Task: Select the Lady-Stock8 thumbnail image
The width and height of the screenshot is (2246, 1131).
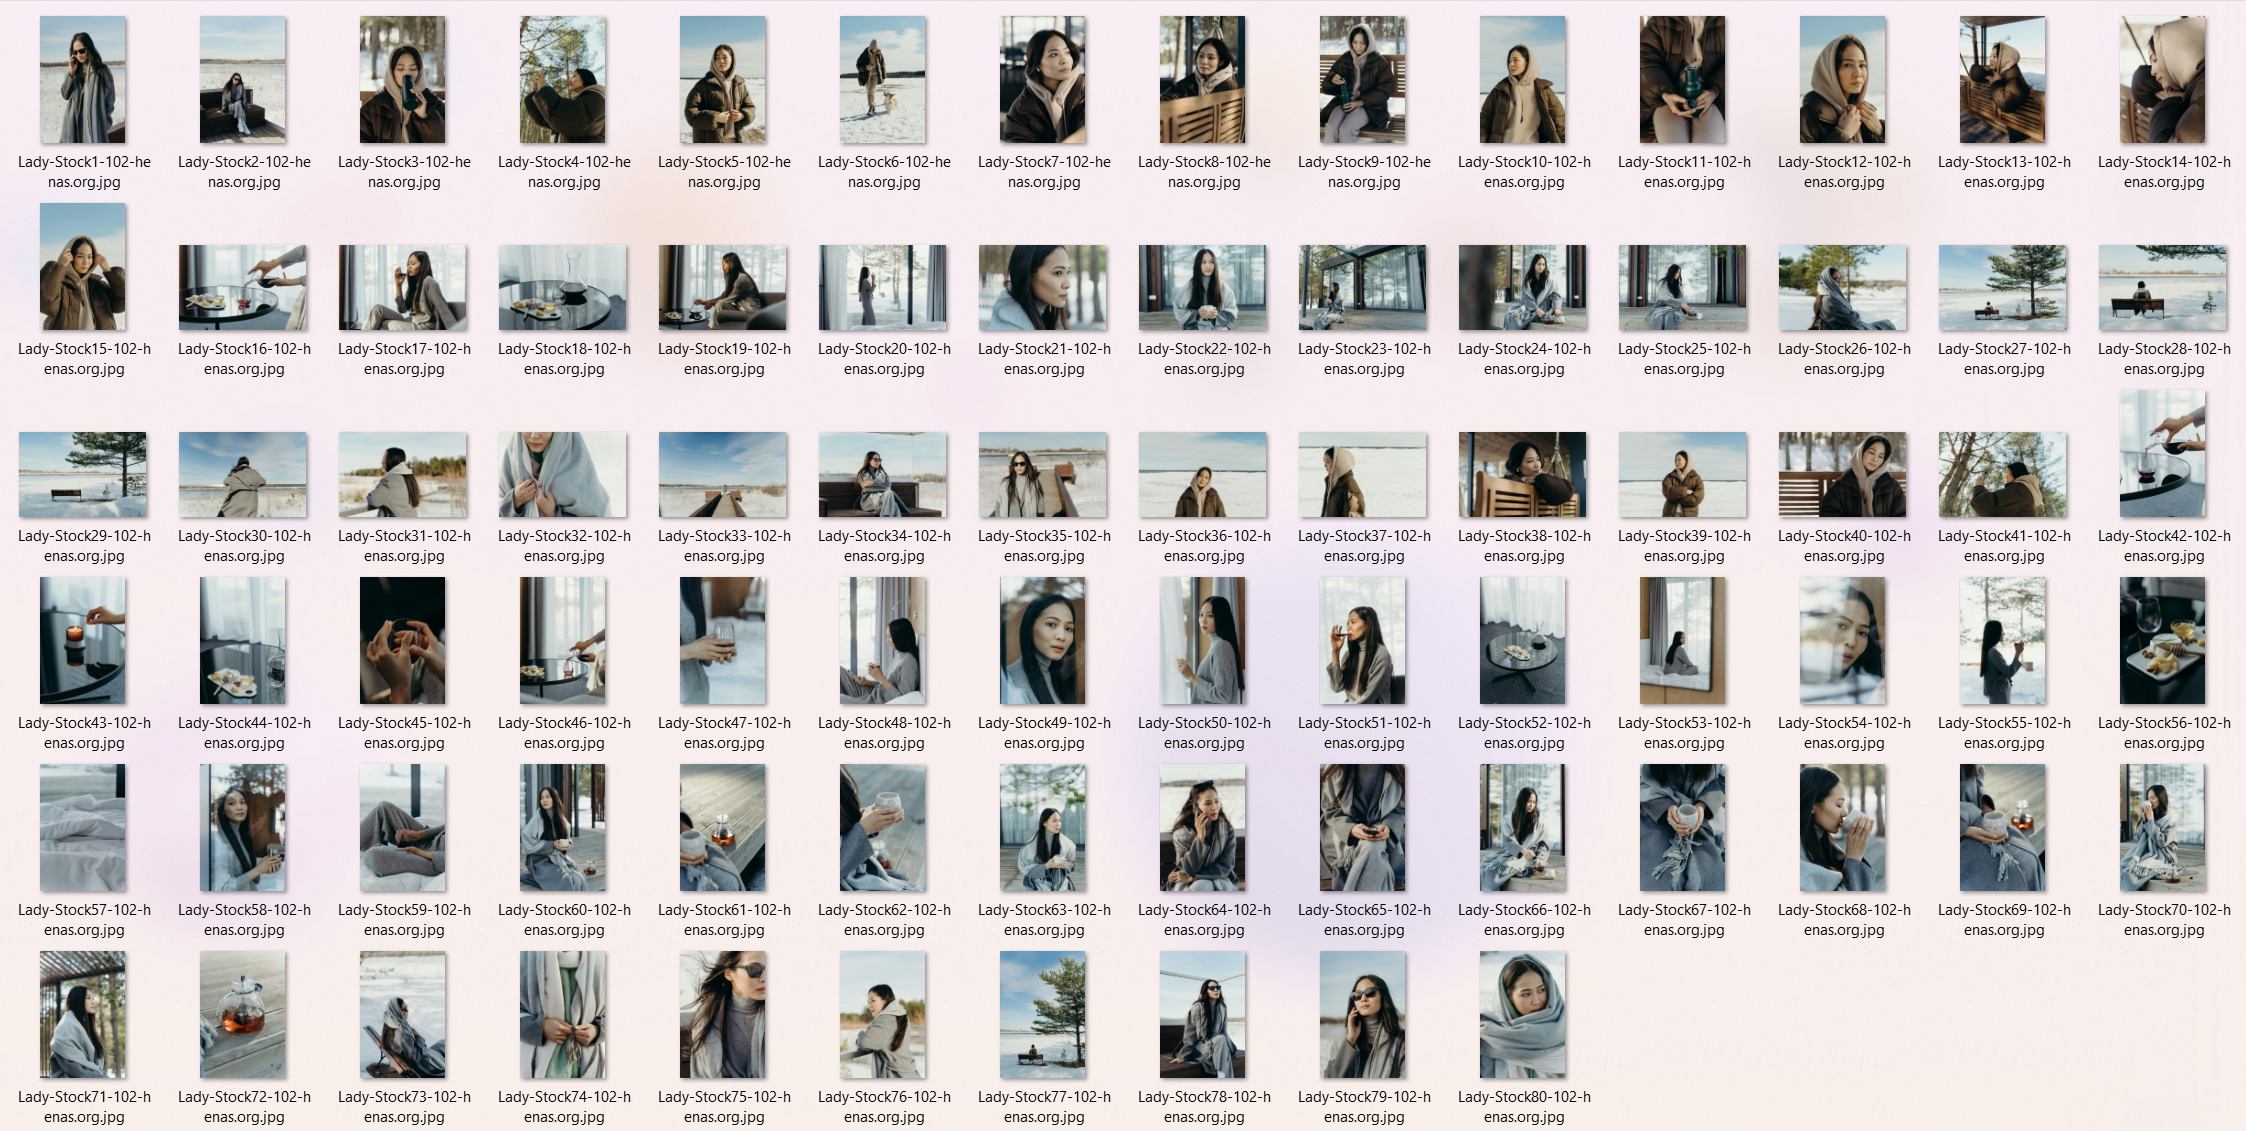Action: [1203, 79]
